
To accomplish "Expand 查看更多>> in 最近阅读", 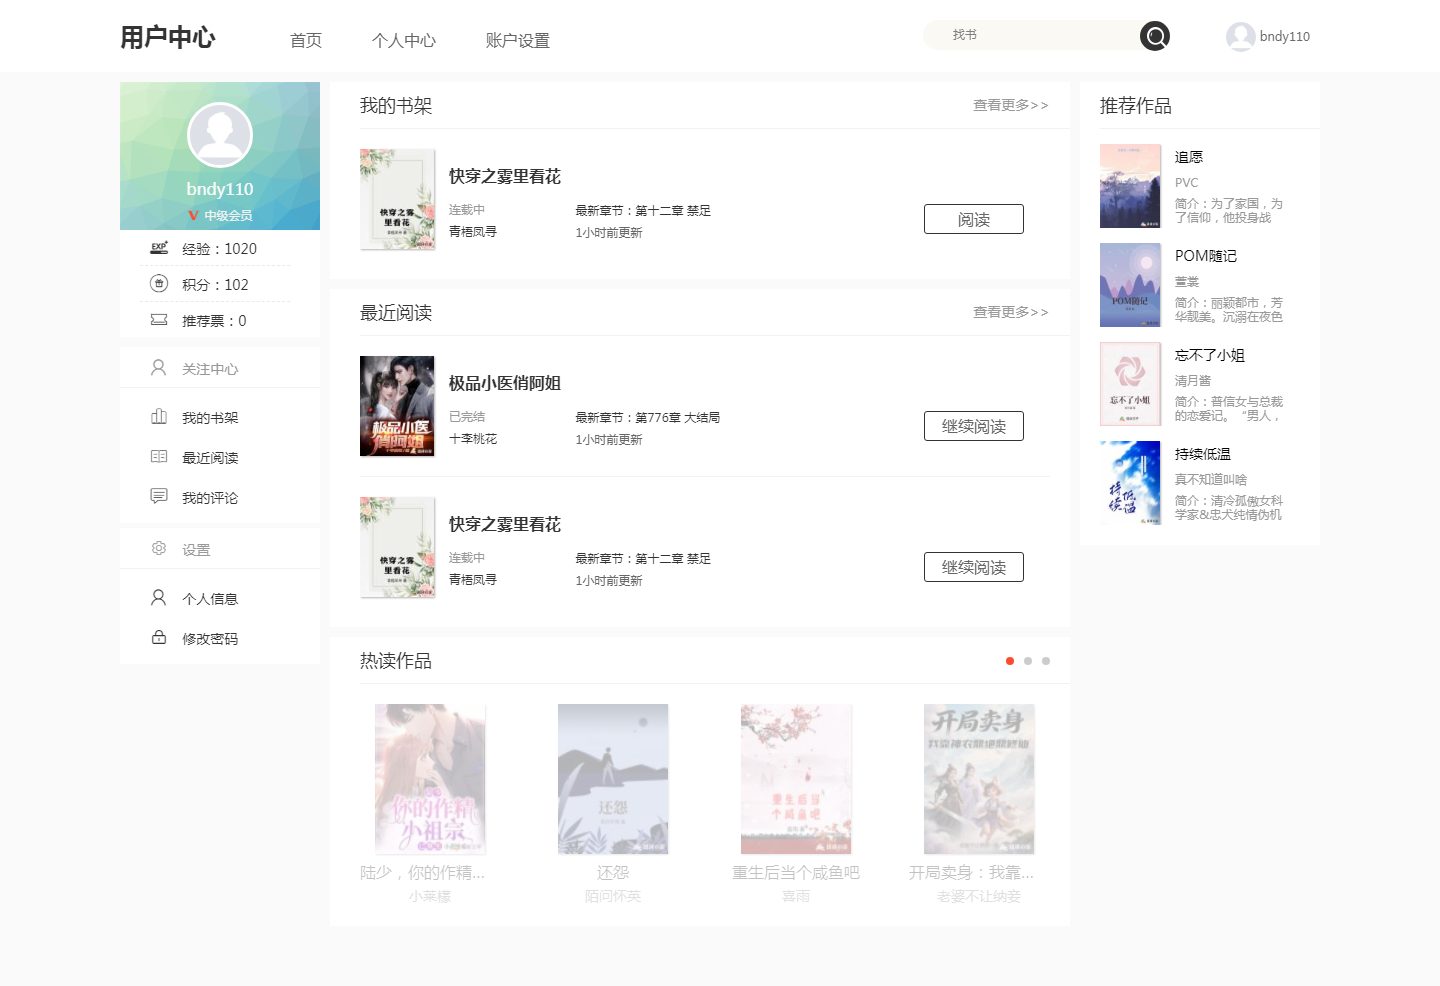I will coord(1011,312).
